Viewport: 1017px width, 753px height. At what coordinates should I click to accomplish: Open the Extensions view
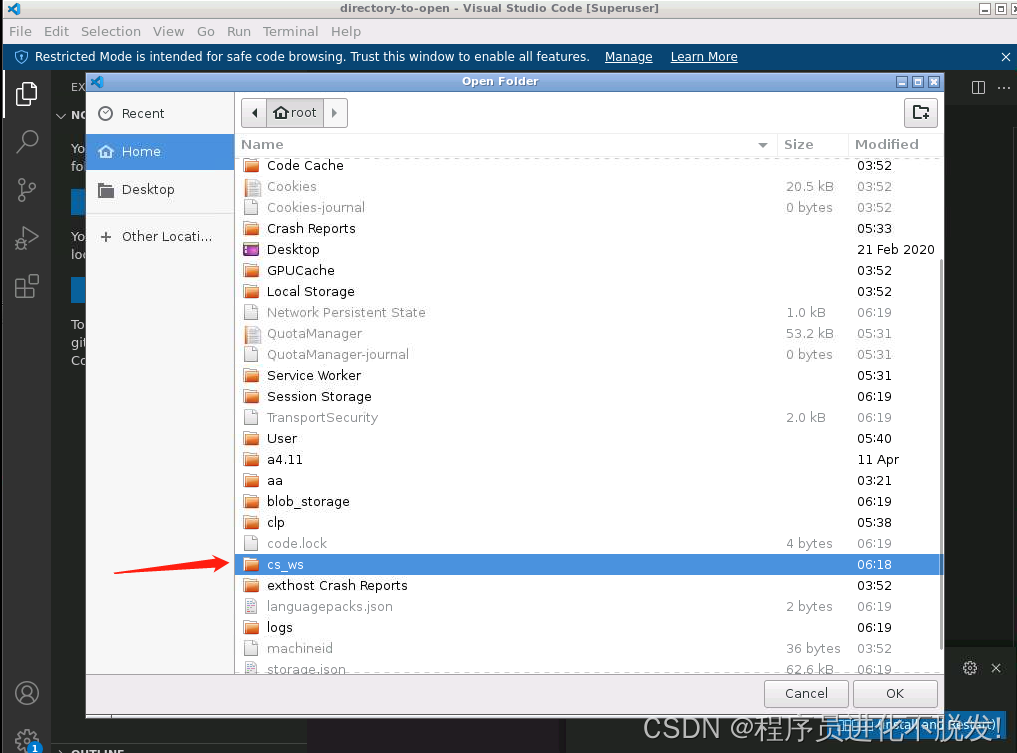(27, 286)
